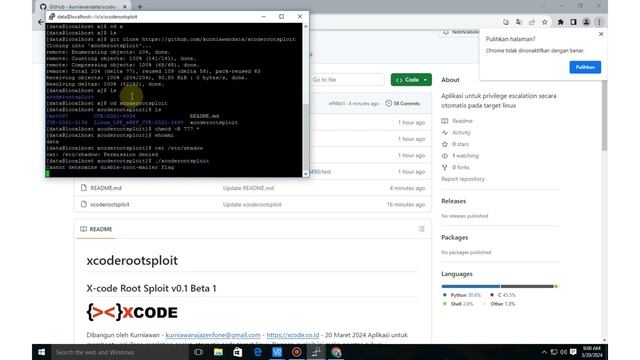Open the Action Center notifications icon
The height and width of the screenshot is (360, 640).
coord(573,352)
